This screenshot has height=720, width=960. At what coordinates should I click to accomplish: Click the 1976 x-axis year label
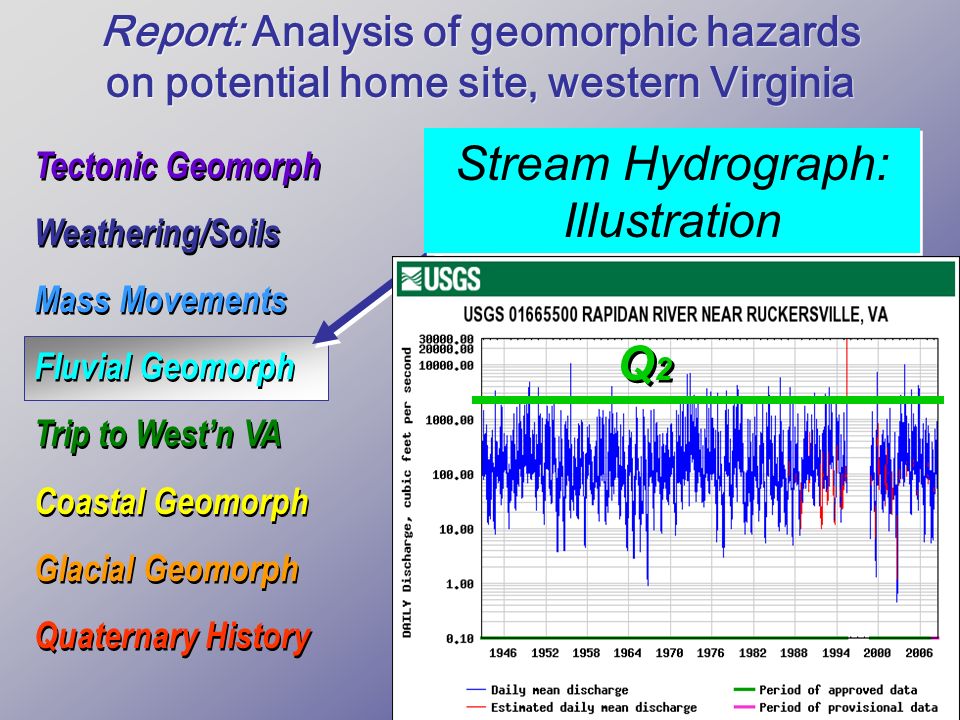coord(710,653)
